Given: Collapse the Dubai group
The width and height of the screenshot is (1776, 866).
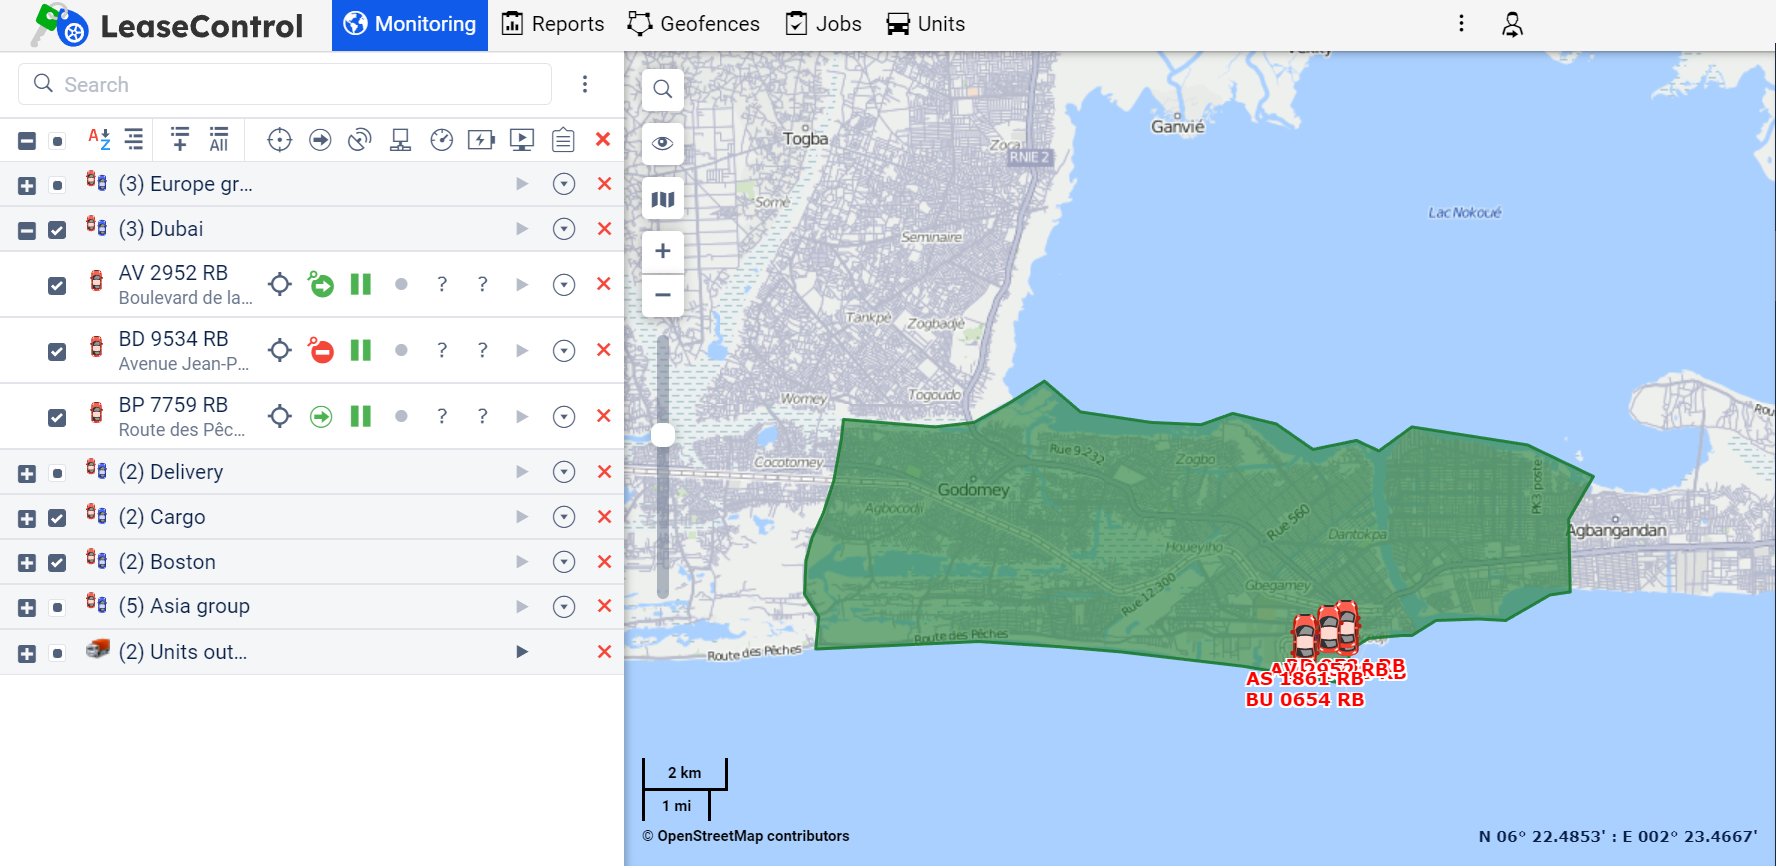Looking at the screenshot, I should tap(27, 230).
